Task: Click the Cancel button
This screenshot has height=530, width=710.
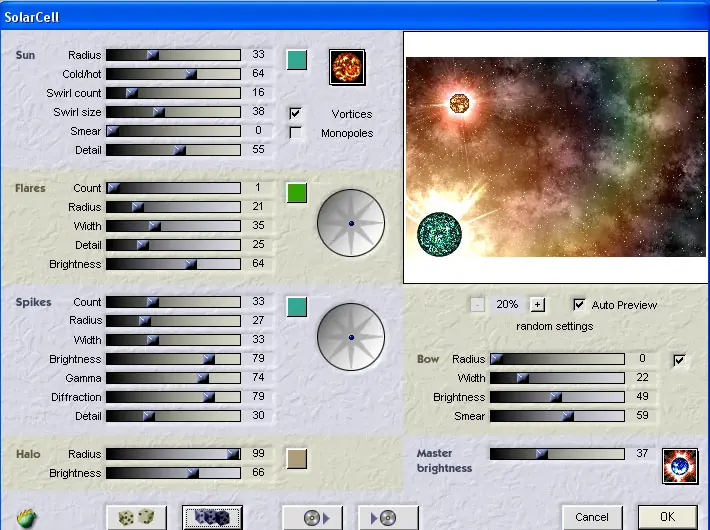Action: tap(592, 517)
